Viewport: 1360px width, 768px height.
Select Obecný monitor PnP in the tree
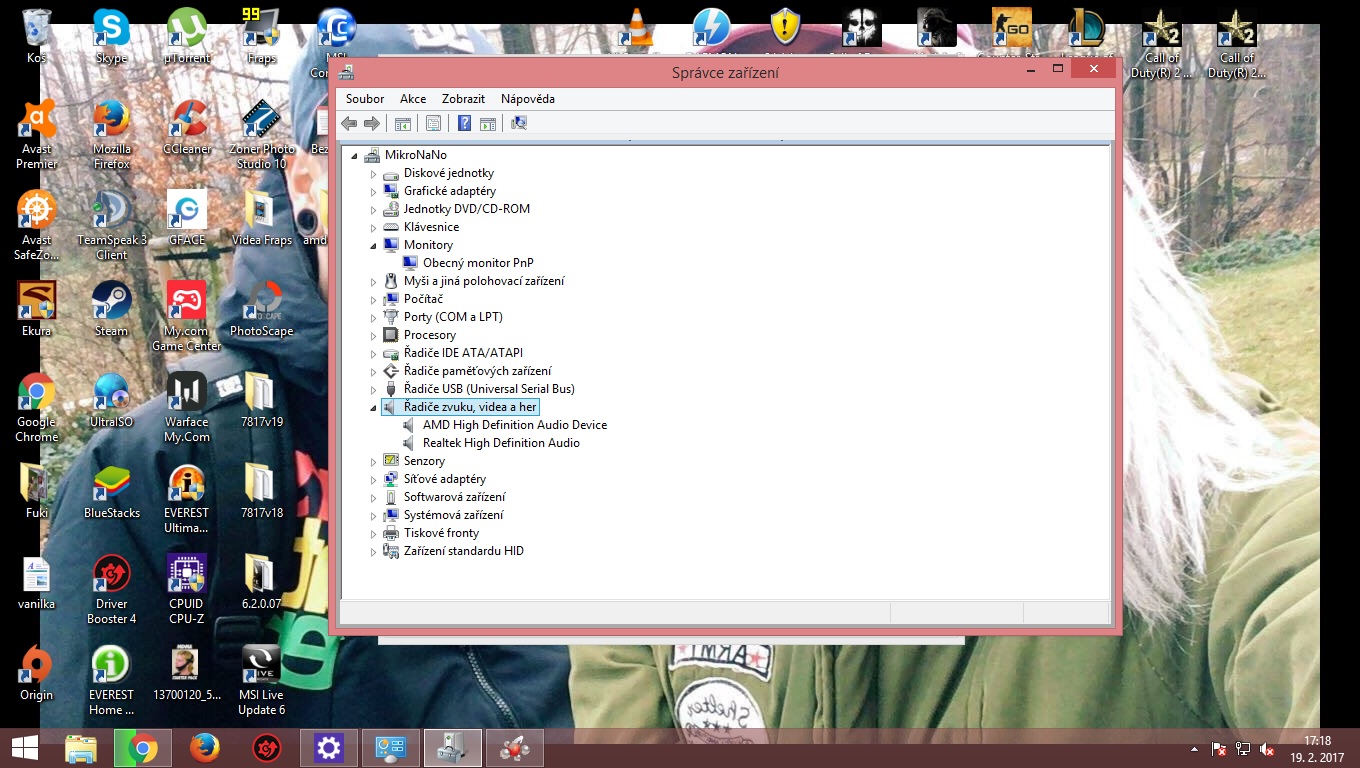coord(477,263)
